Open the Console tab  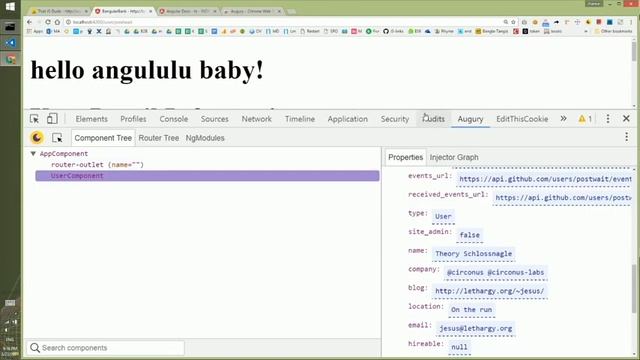pyautogui.click(x=173, y=119)
